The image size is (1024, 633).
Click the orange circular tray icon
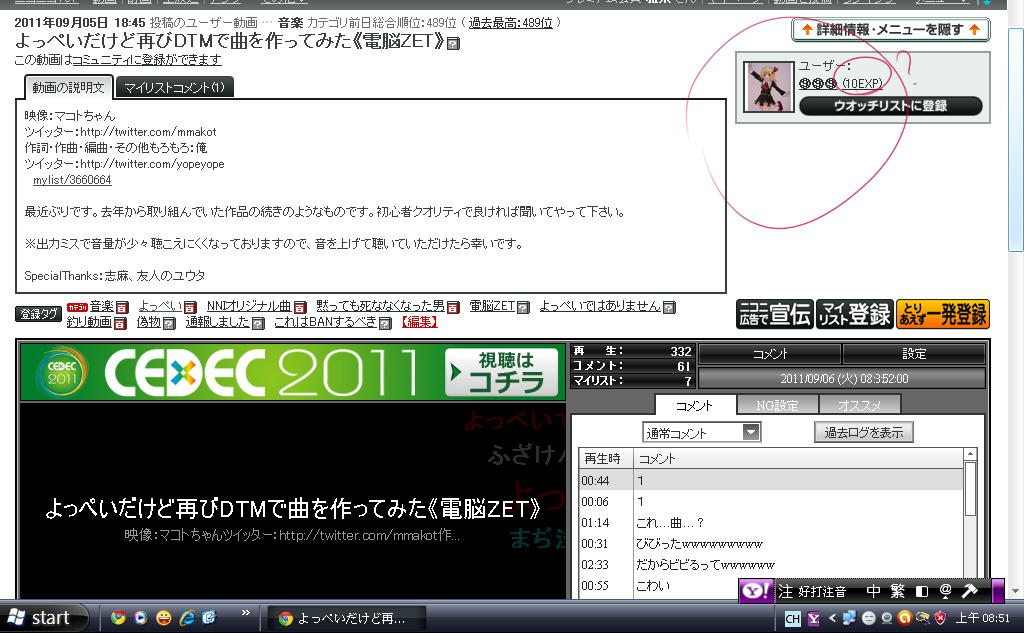pos(904,617)
